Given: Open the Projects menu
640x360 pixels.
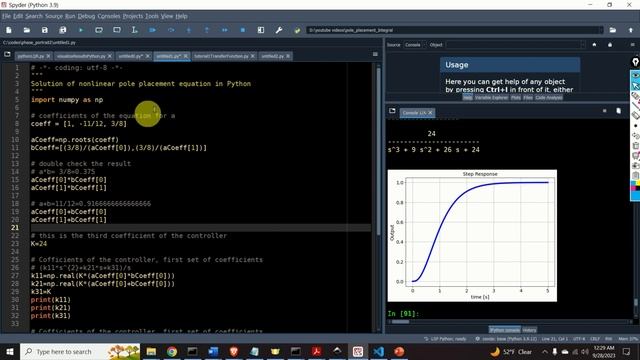Looking at the screenshot, I should pos(133,16).
